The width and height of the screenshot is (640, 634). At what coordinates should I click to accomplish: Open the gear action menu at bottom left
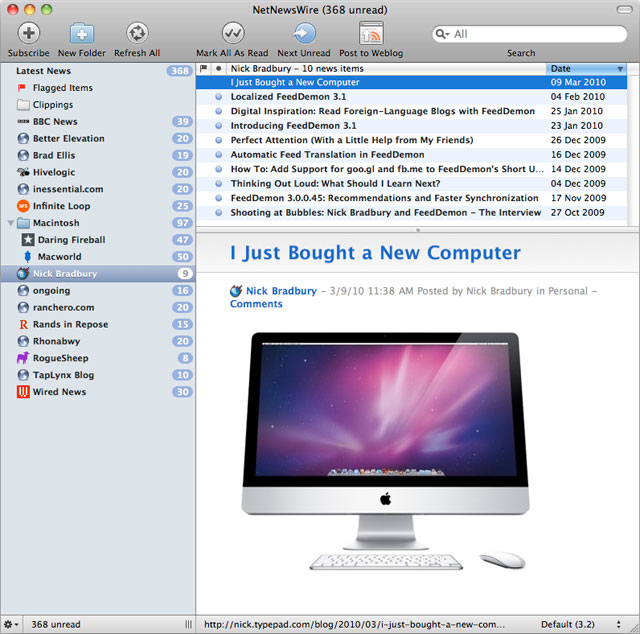pos(11,624)
